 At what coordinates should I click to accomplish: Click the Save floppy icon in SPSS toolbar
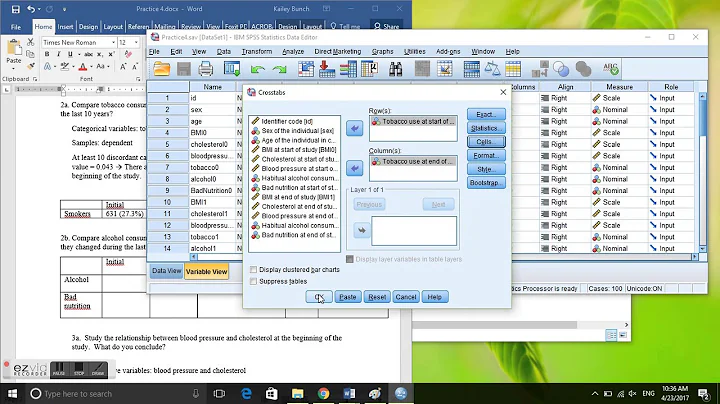184,69
